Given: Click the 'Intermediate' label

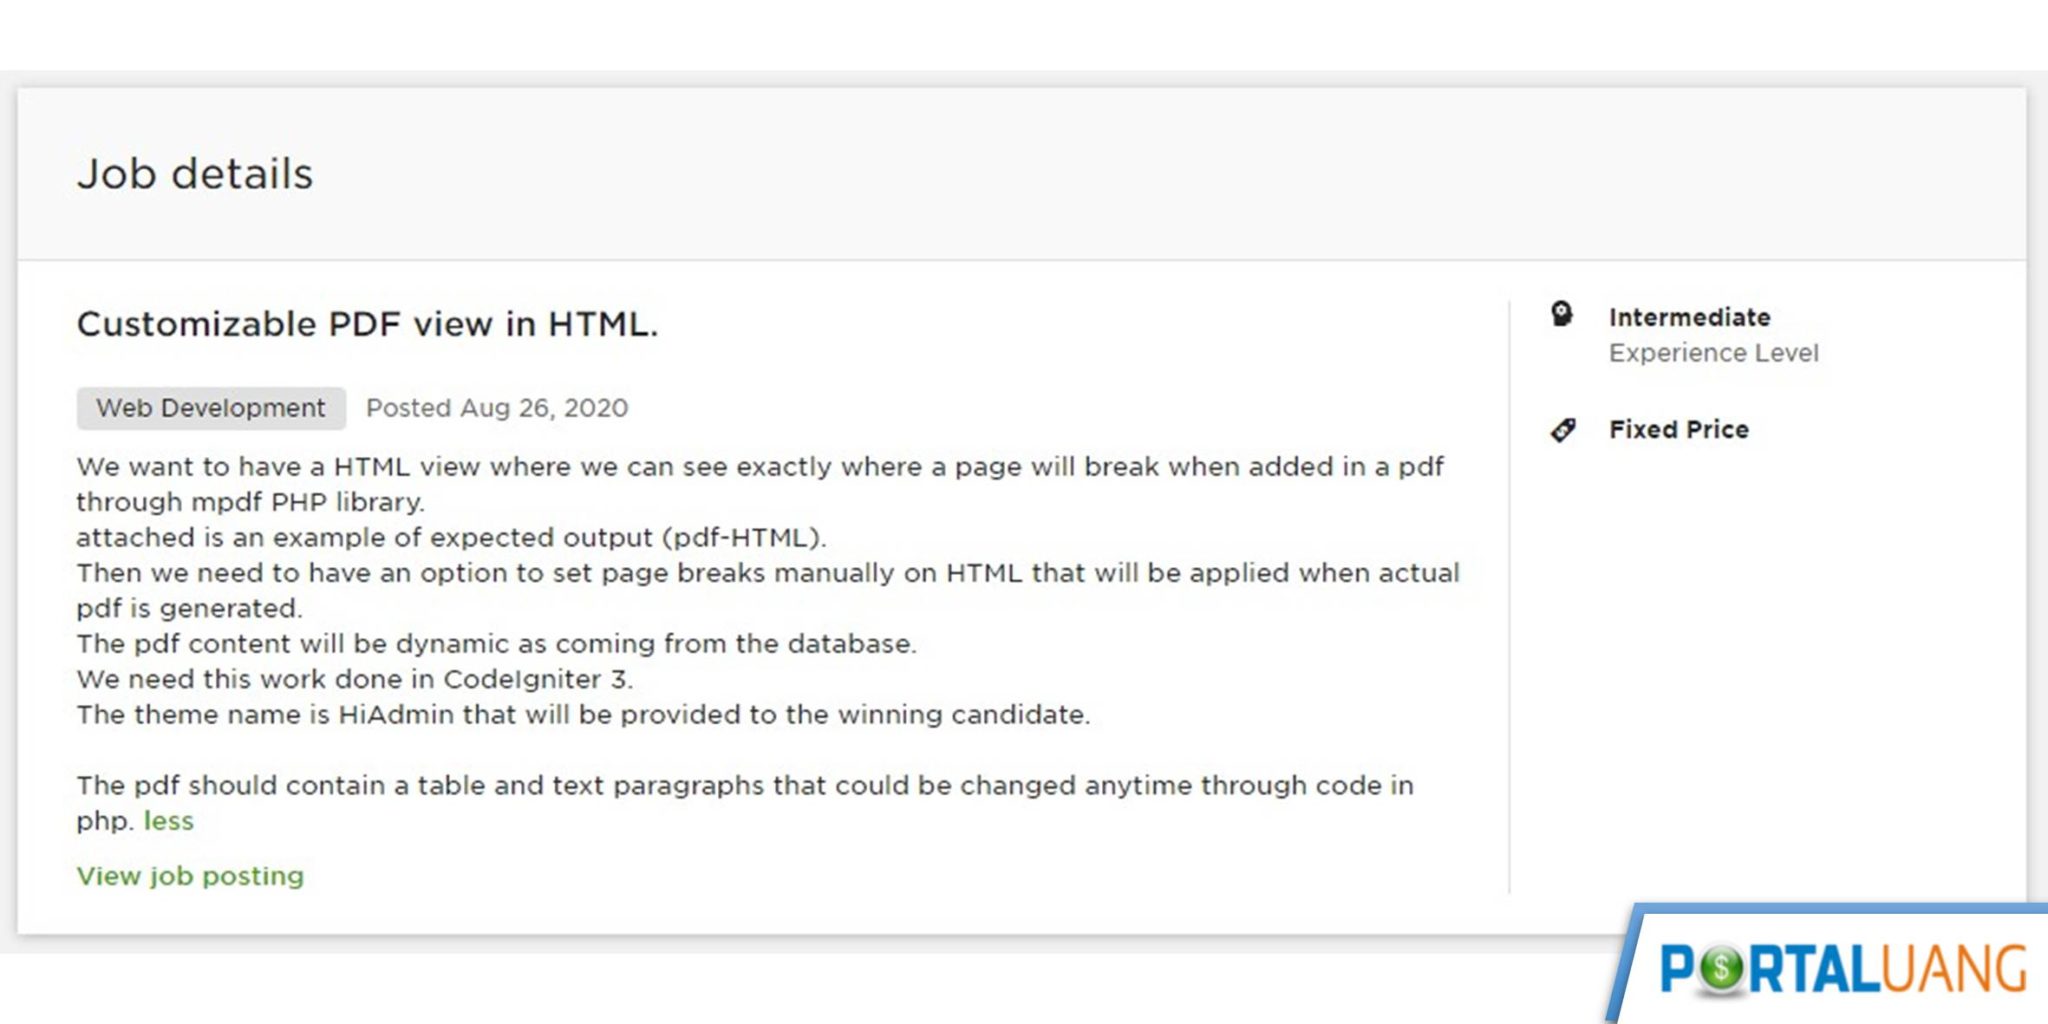Looking at the screenshot, I should click(x=1689, y=317).
